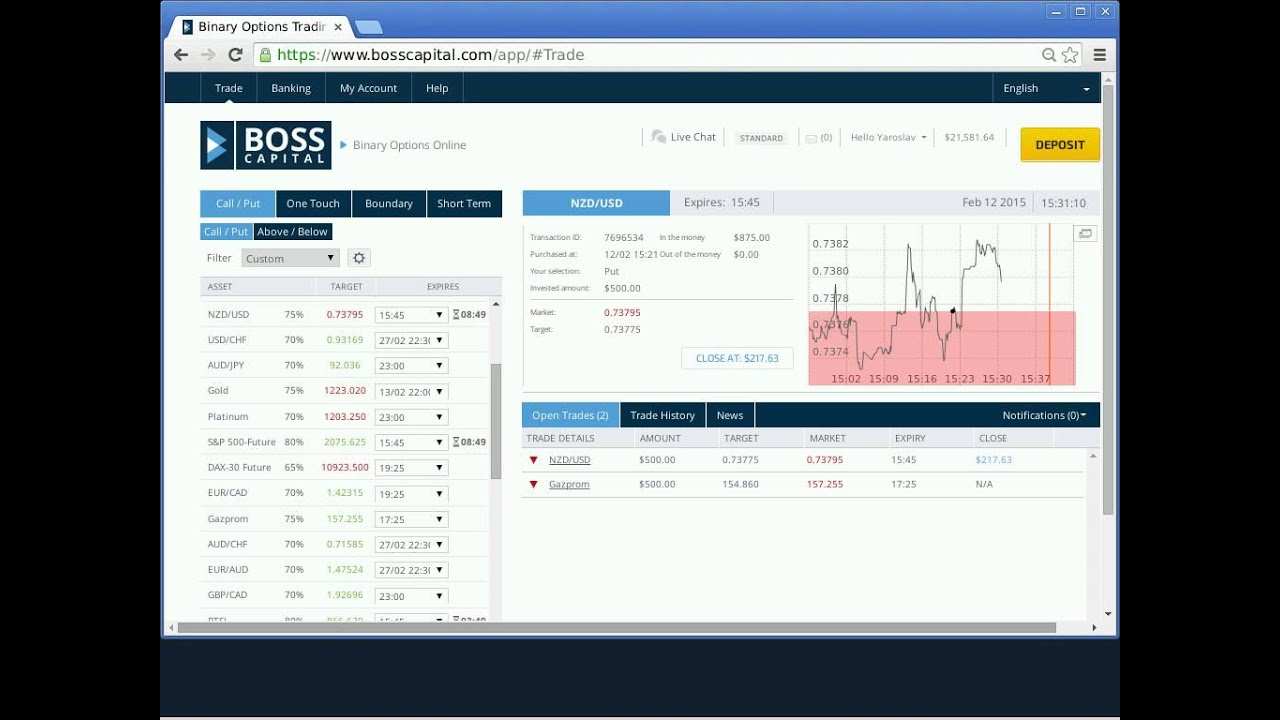Screen dimensions: 1280x720
Task: Open the NZD/USD link in open trades
Action: (569, 460)
